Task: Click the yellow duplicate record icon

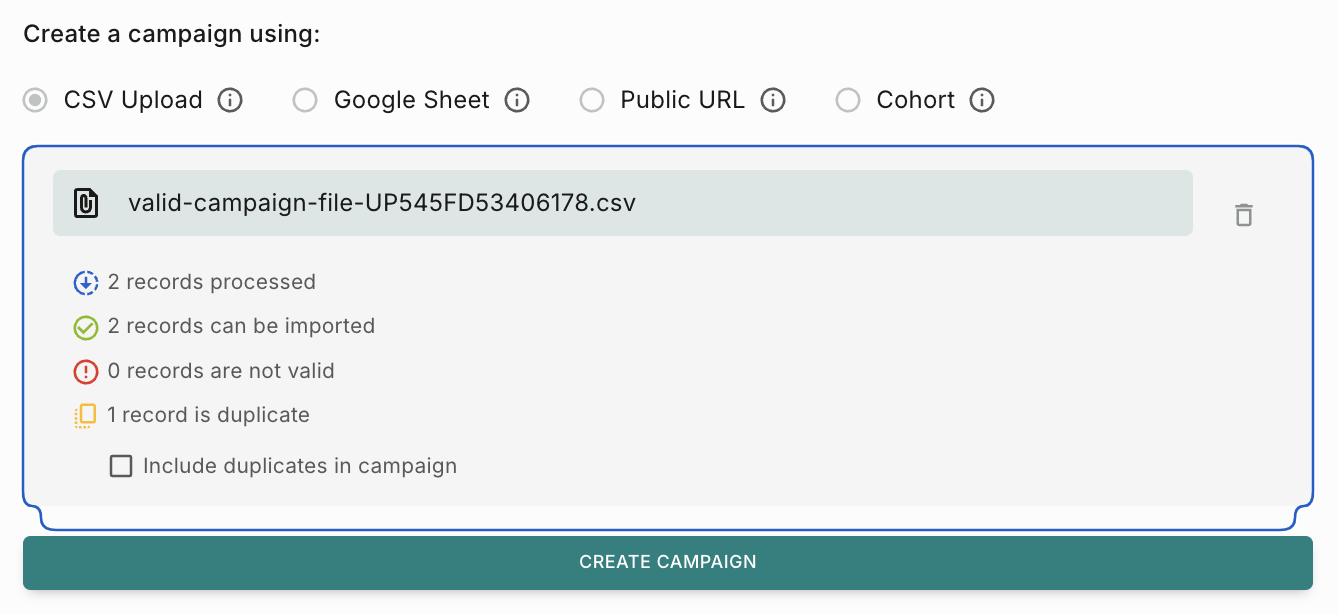Action: point(86,416)
